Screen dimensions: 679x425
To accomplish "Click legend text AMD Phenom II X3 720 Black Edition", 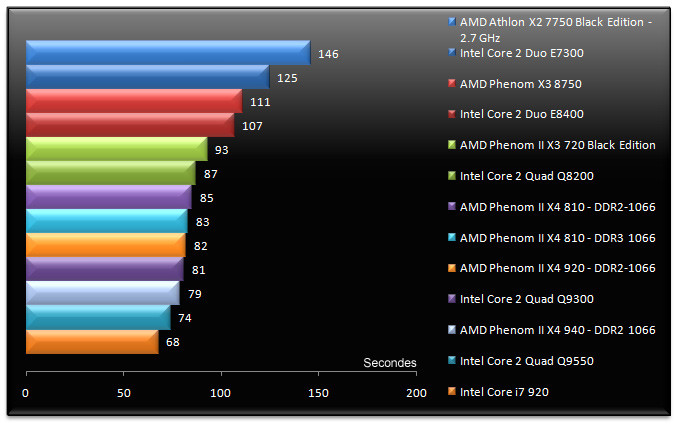I will point(557,145).
